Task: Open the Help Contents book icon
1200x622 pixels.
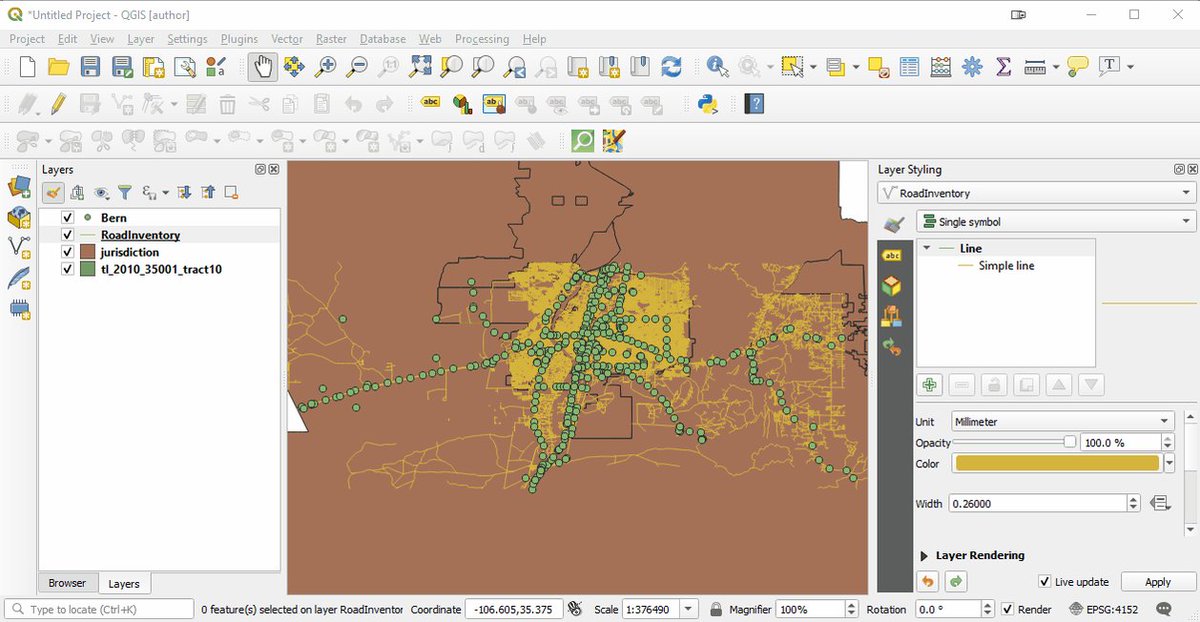Action: 754,103
